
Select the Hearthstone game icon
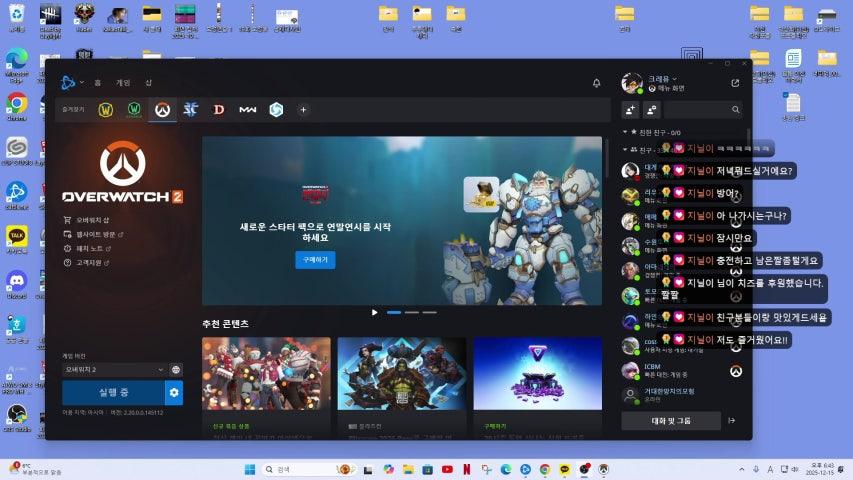[275, 110]
